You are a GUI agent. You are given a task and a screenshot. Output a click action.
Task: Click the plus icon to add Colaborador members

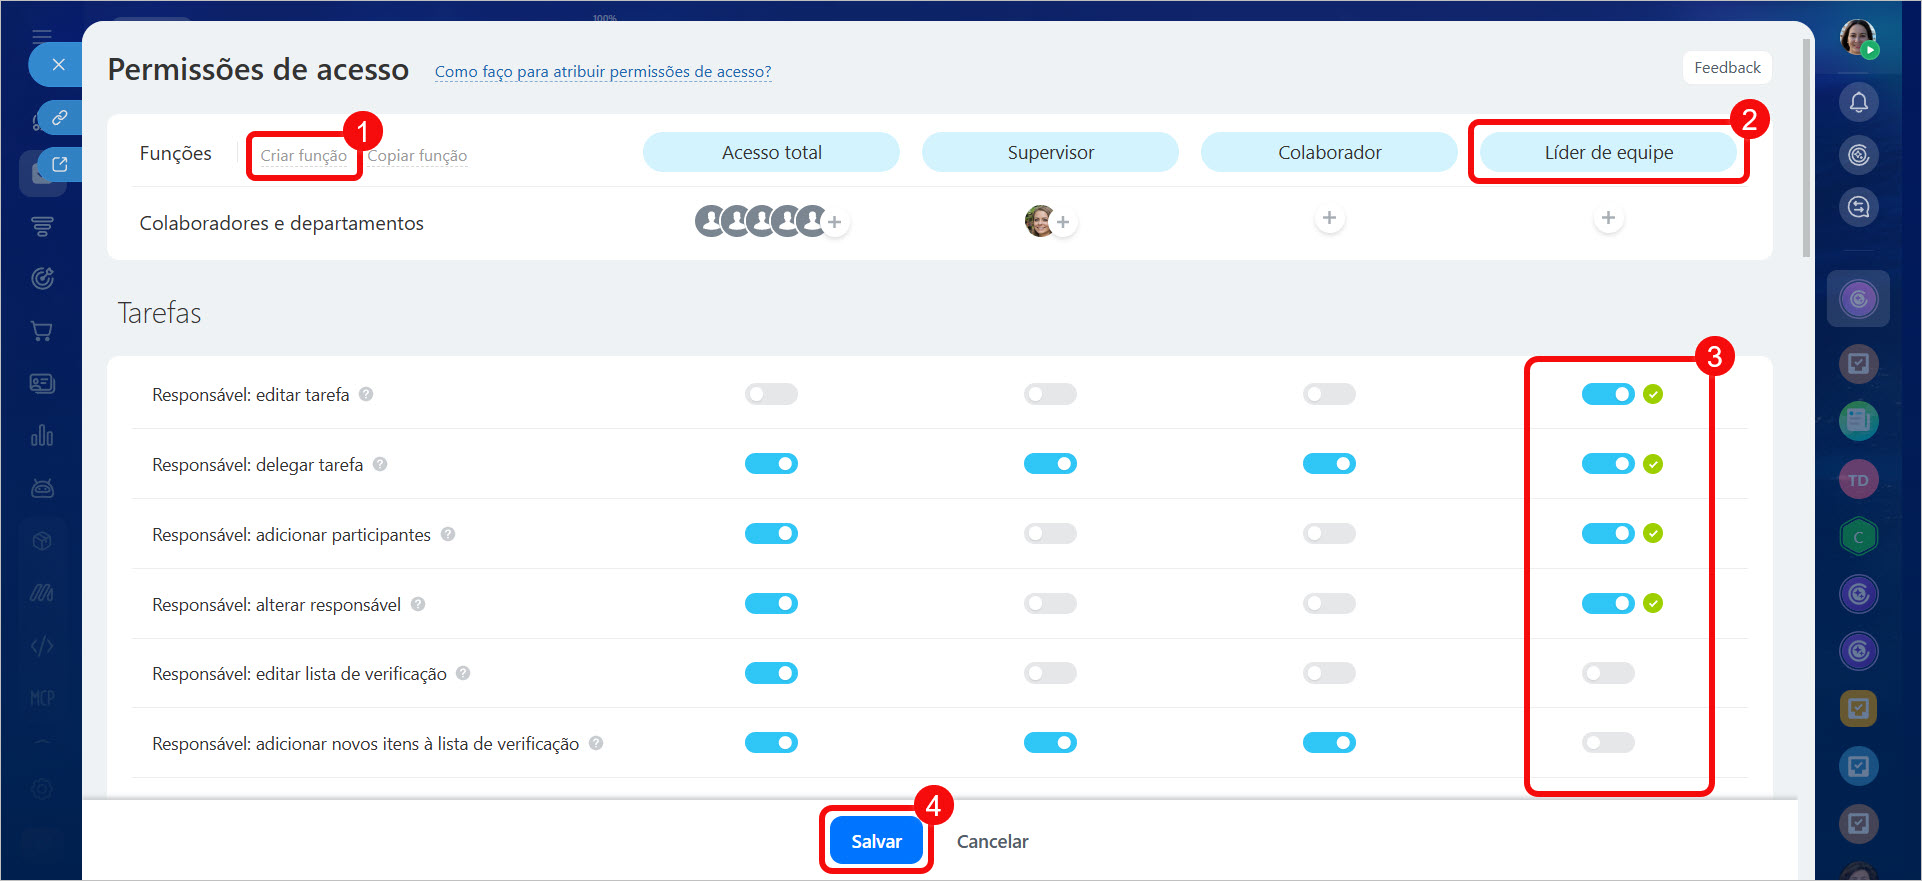tap(1329, 218)
